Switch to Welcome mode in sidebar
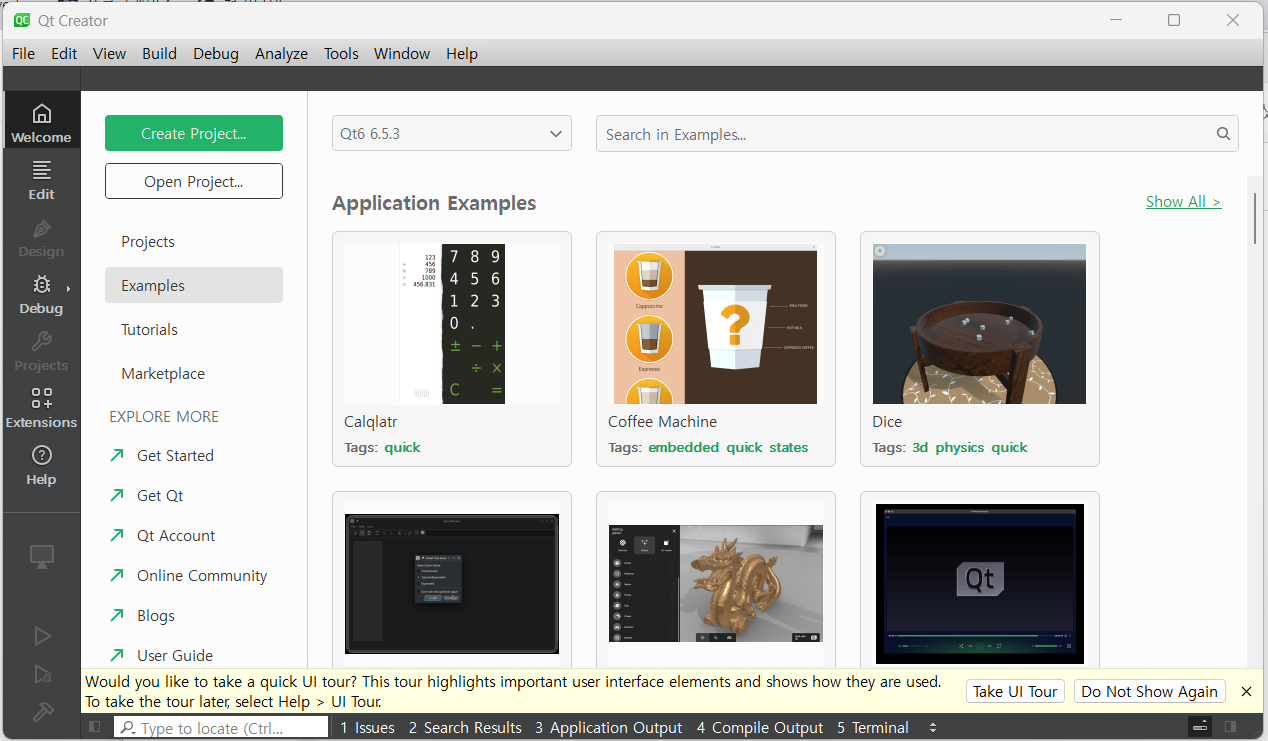1268x741 pixels. click(x=41, y=121)
